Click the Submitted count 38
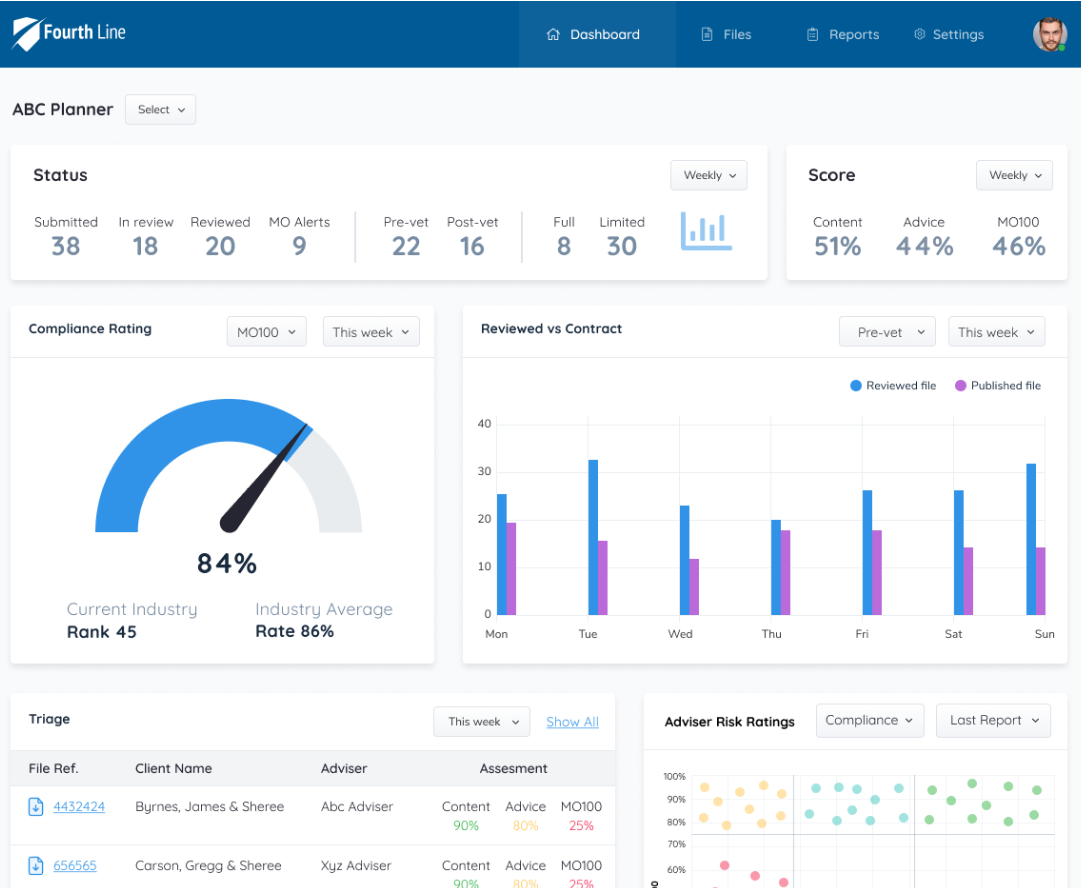Screen dimensions: 1081x888 66,246
